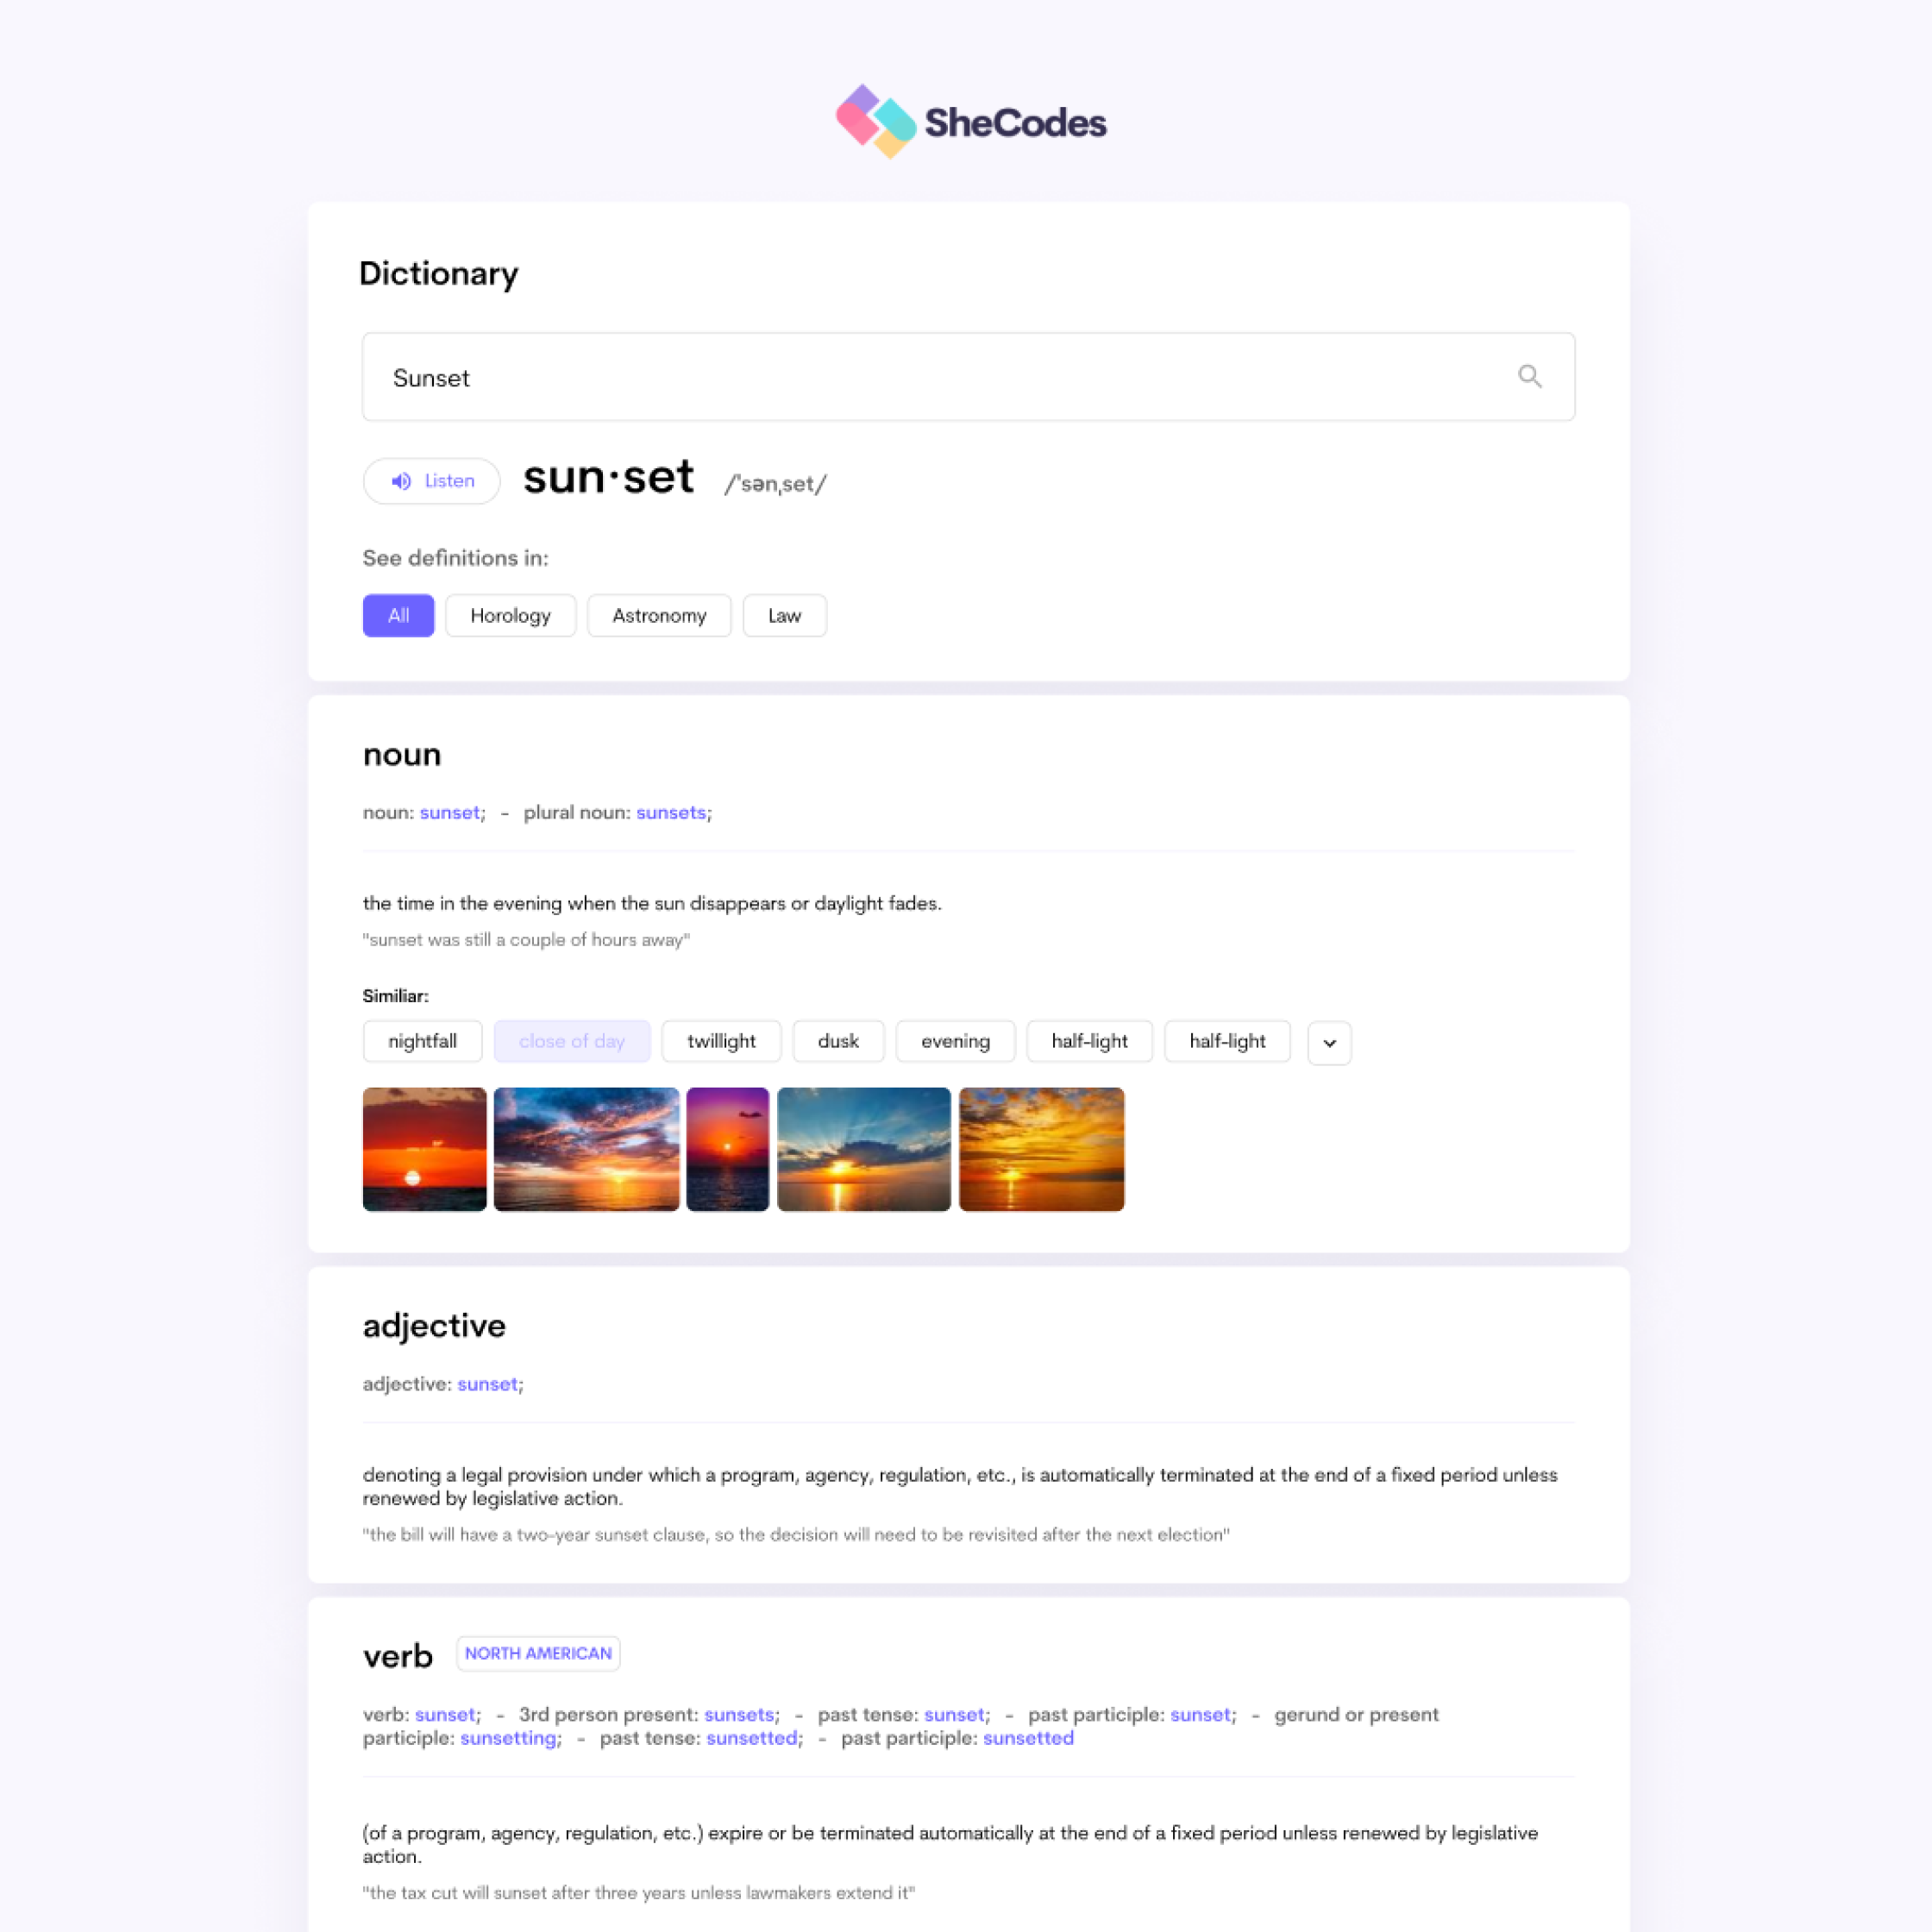
Task: Click the 'dusk' synonym tag
Action: click(837, 1040)
